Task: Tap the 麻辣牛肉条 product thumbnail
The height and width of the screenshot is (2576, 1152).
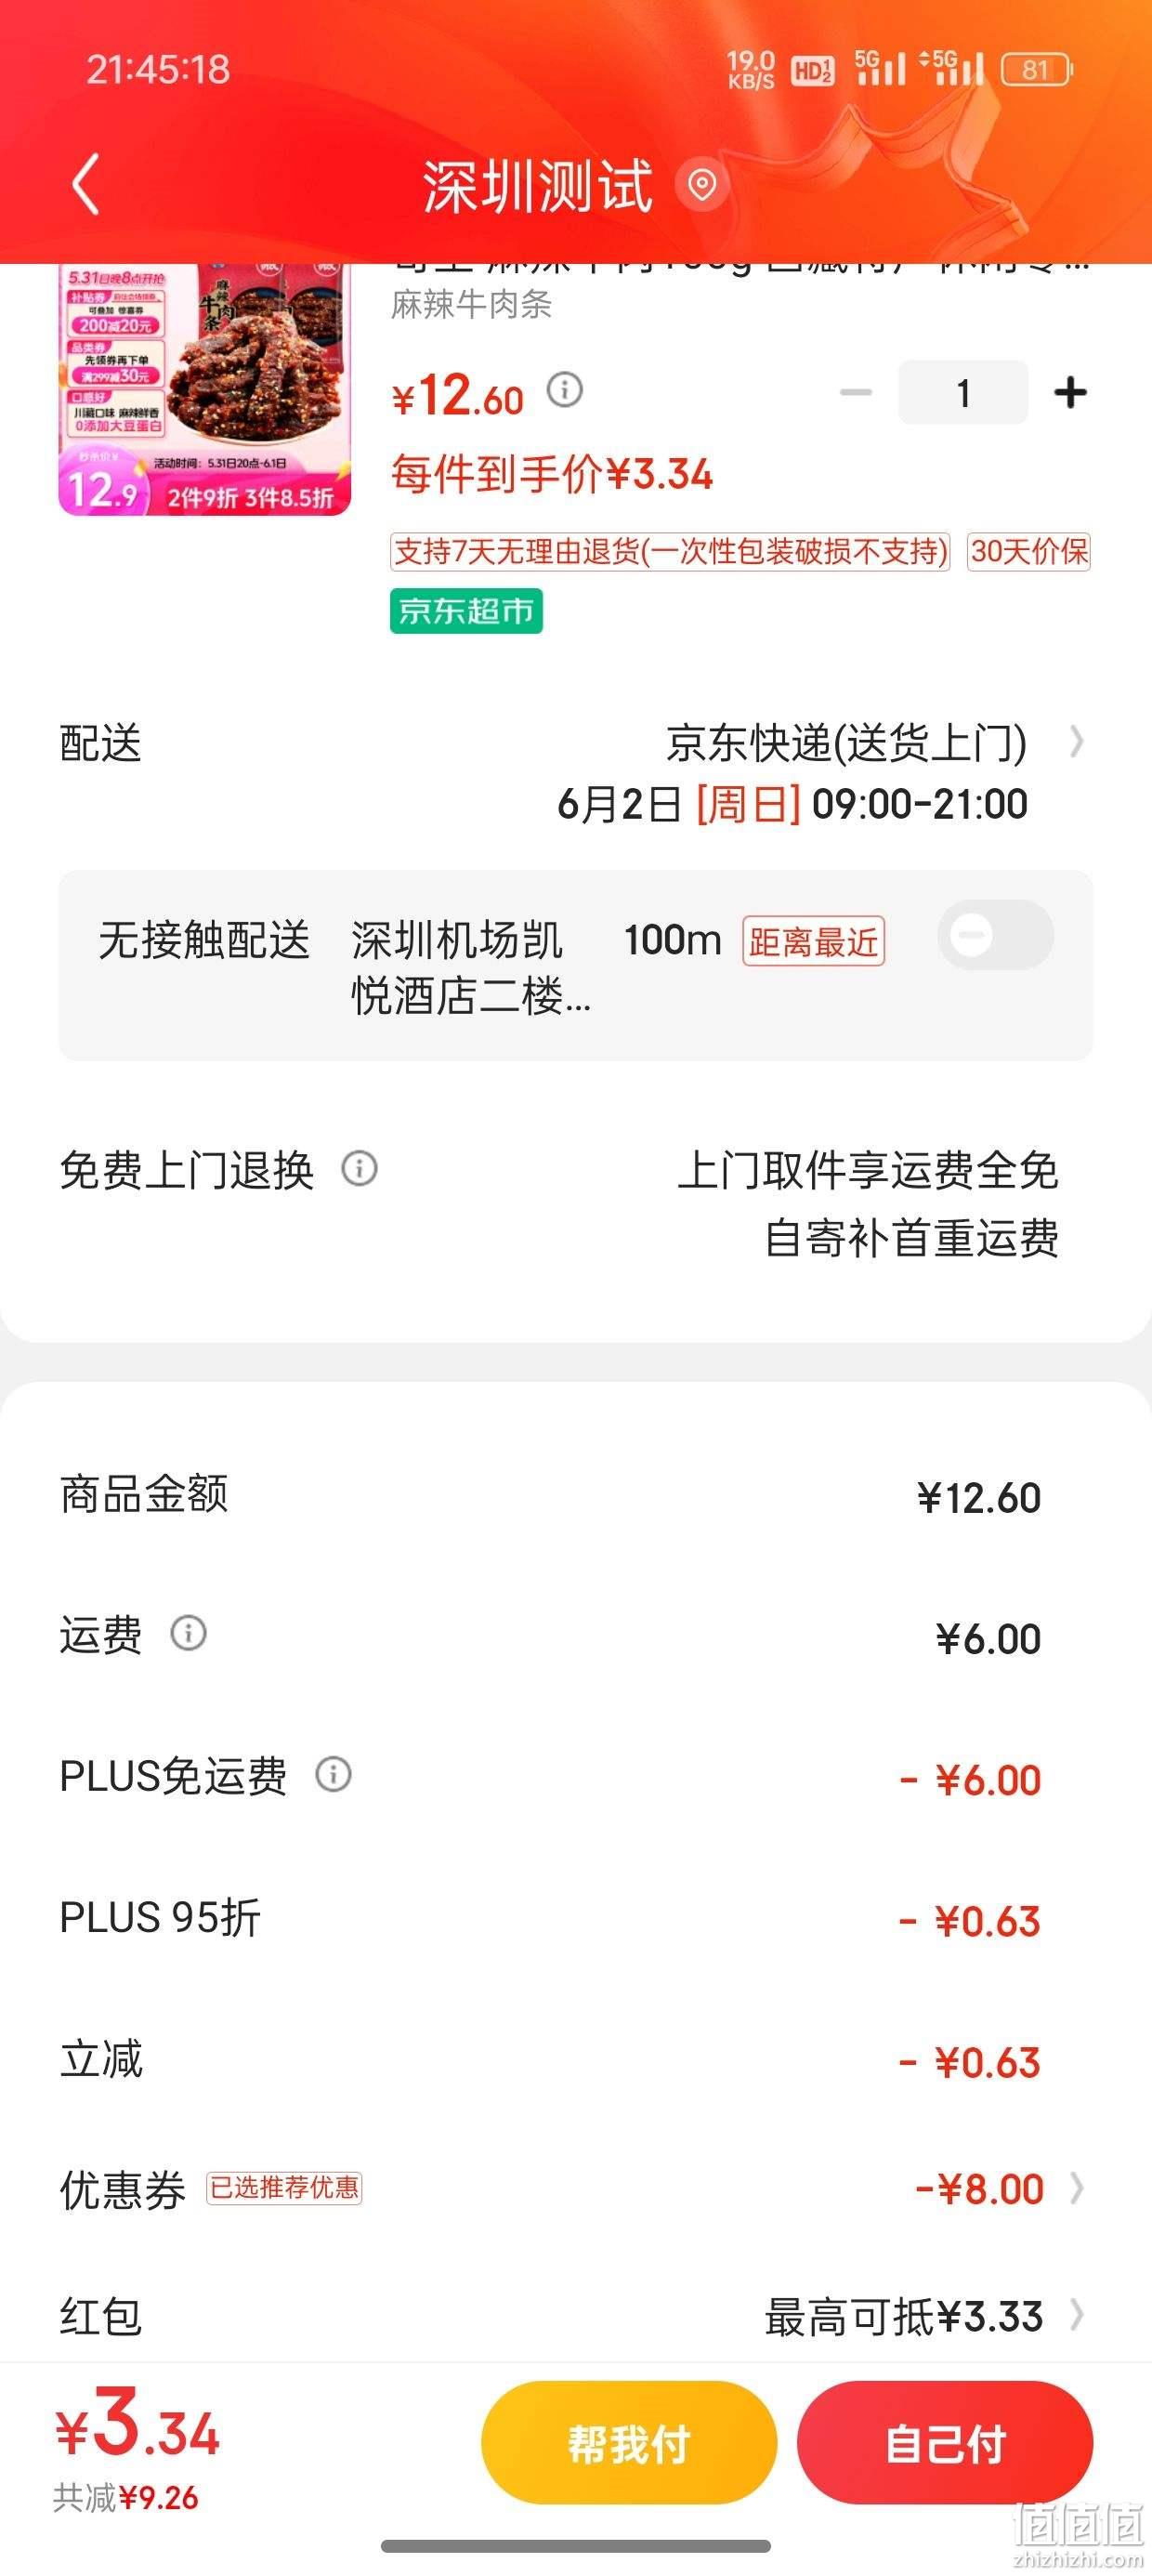Action: pyautogui.click(x=205, y=390)
